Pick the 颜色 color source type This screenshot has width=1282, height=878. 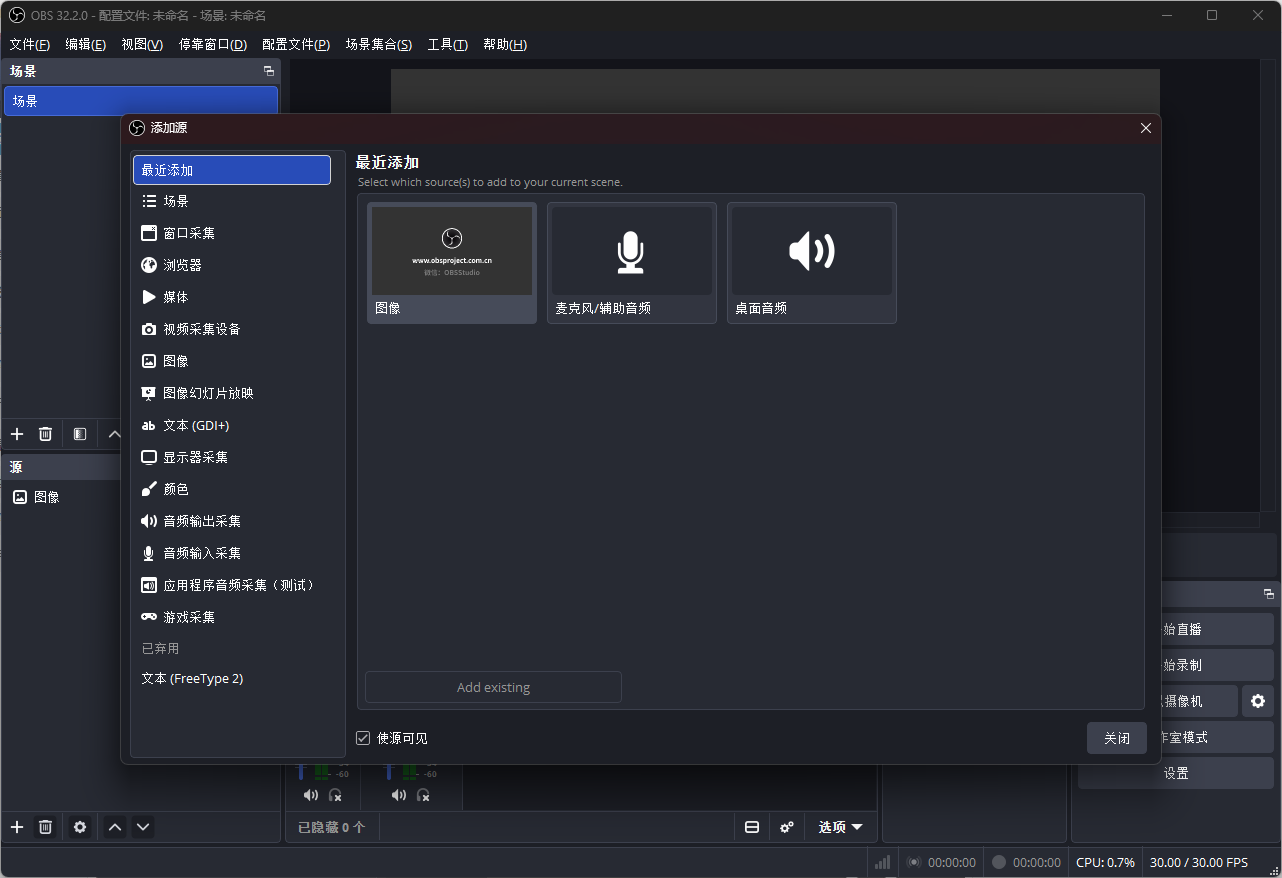tap(232, 489)
